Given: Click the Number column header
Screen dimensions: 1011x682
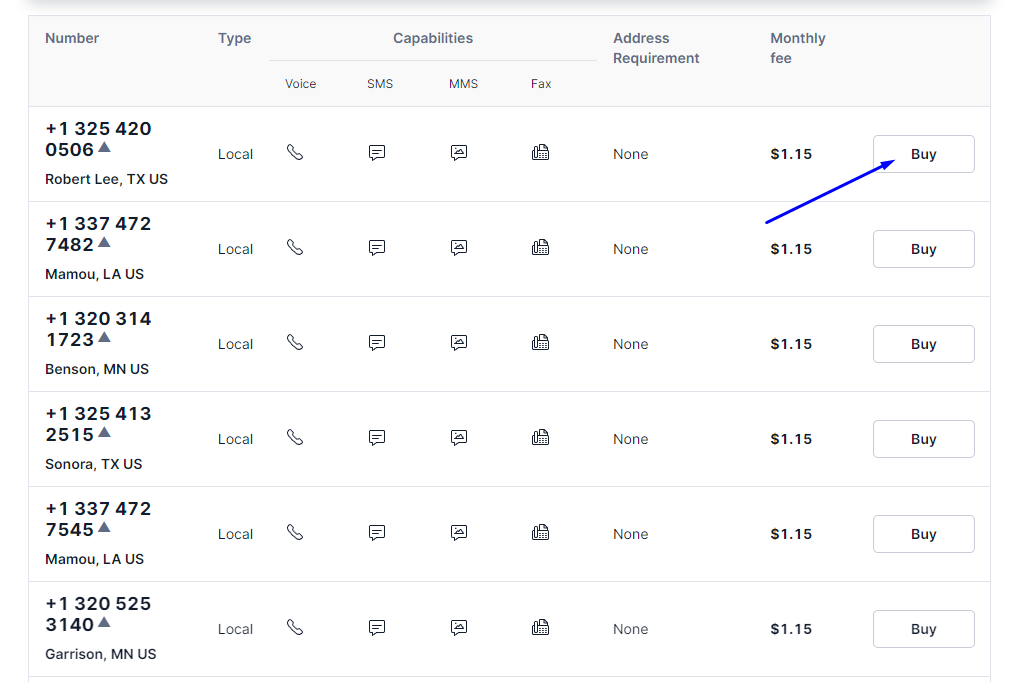Looking at the screenshot, I should pyautogui.click(x=72, y=38).
